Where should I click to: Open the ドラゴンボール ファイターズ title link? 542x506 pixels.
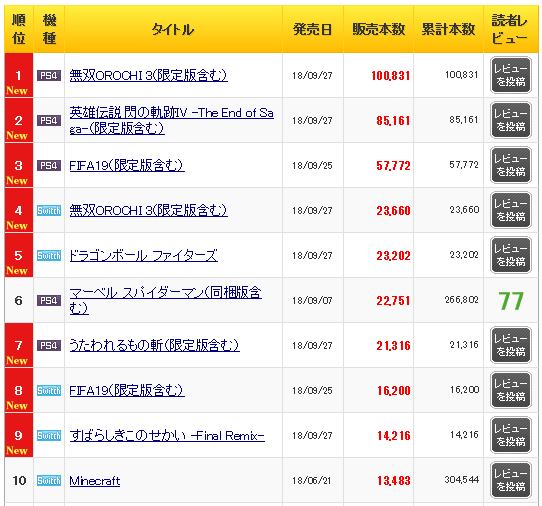pyautogui.click(x=143, y=255)
